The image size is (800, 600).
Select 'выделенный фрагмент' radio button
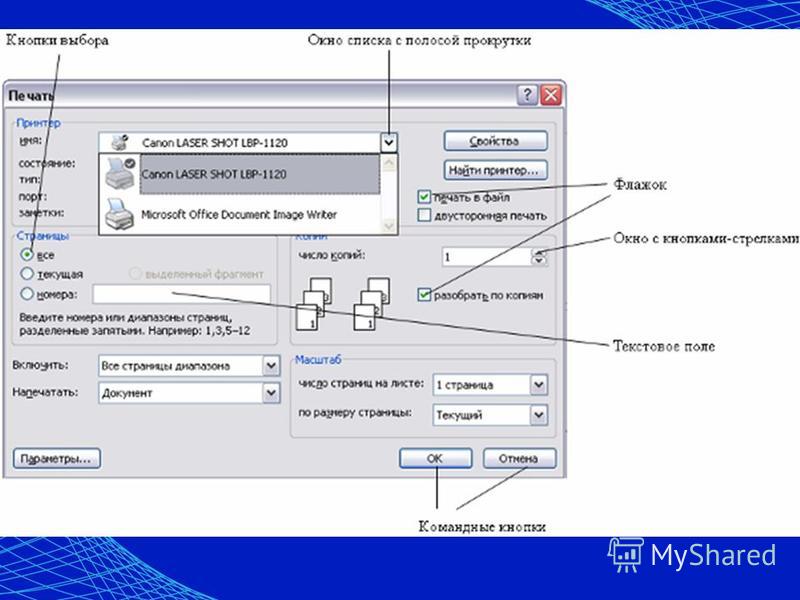(x=135, y=274)
